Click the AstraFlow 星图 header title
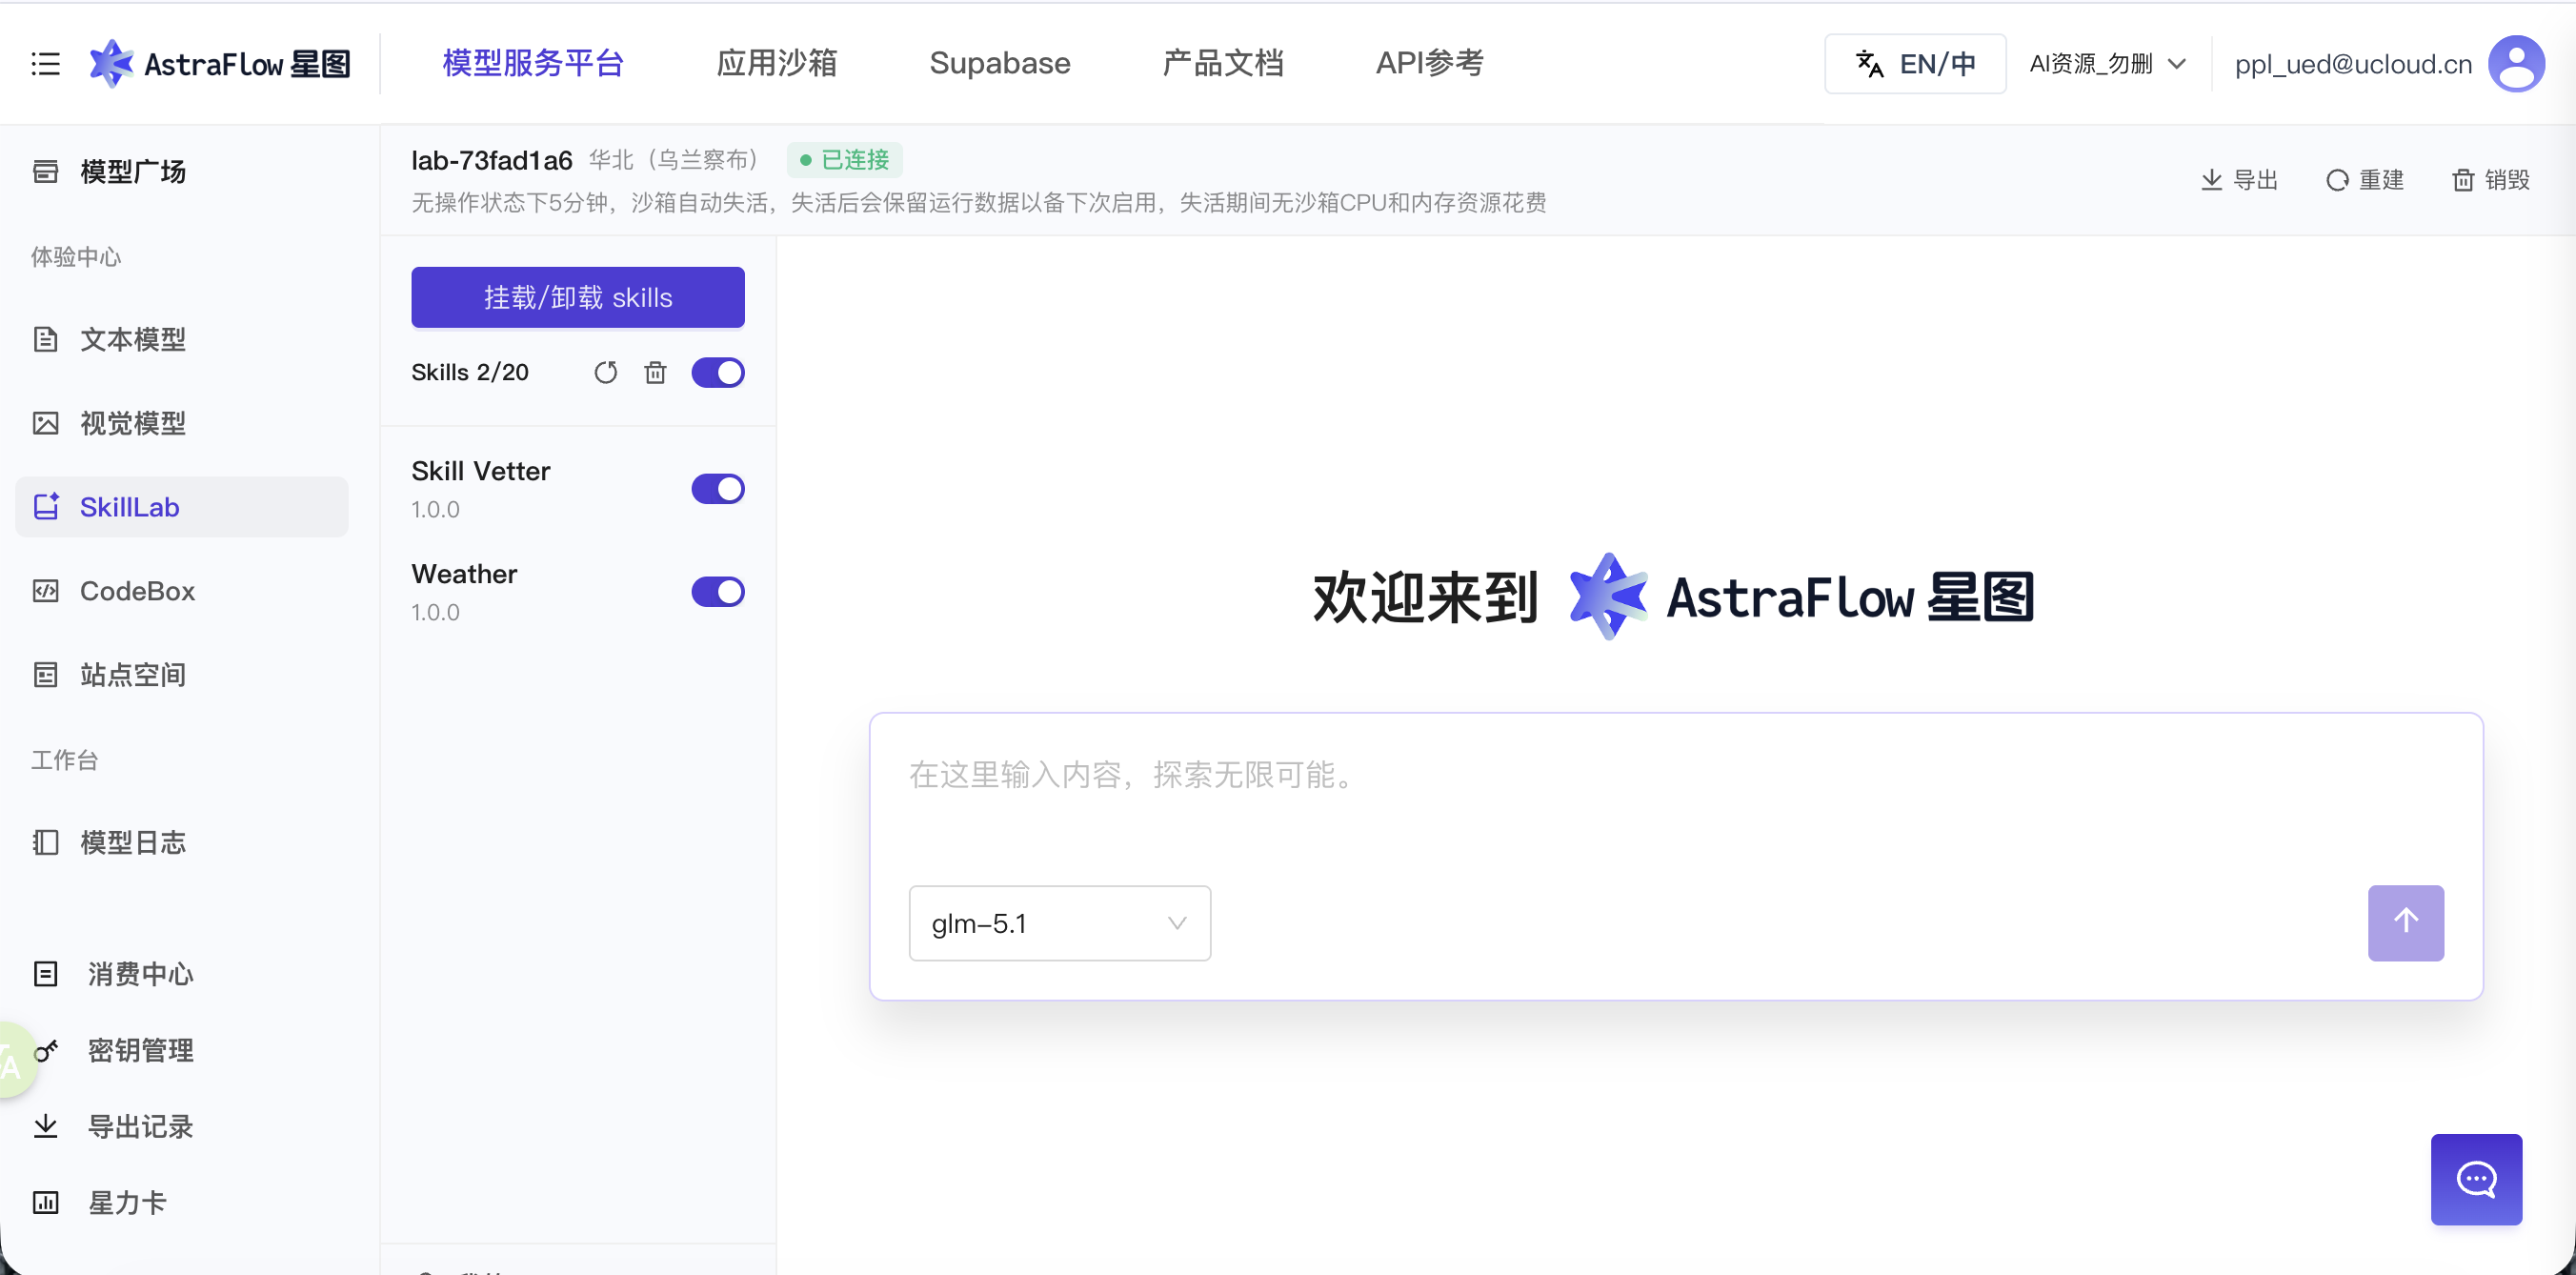The width and height of the screenshot is (2576, 1275). tap(247, 64)
